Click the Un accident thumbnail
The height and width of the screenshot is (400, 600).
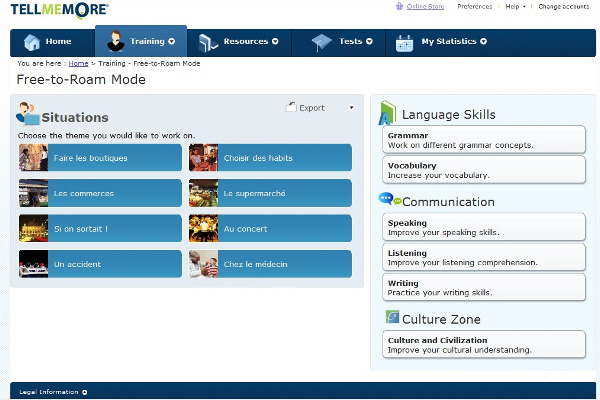[x=34, y=264]
